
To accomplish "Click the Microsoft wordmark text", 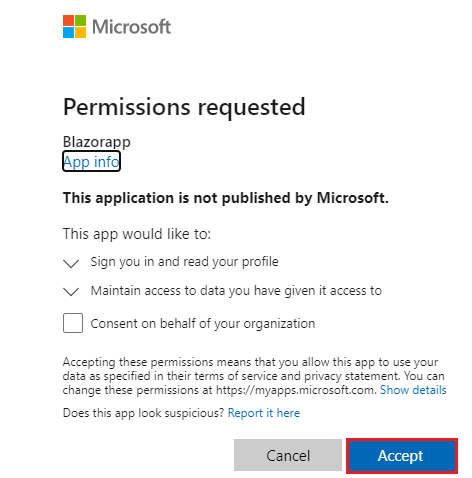I will 132,27.
